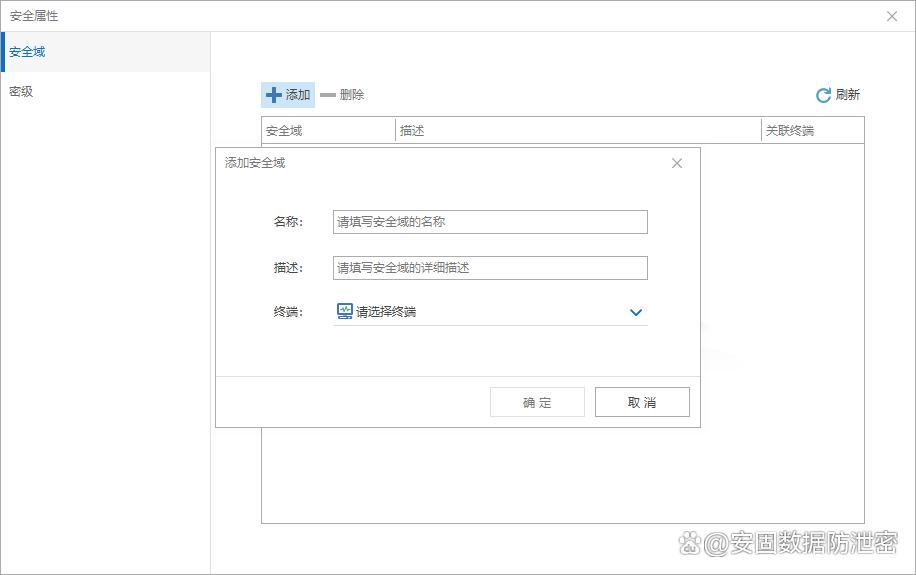Focus the 名称 input field
This screenshot has width=916, height=575.
pos(490,222)
